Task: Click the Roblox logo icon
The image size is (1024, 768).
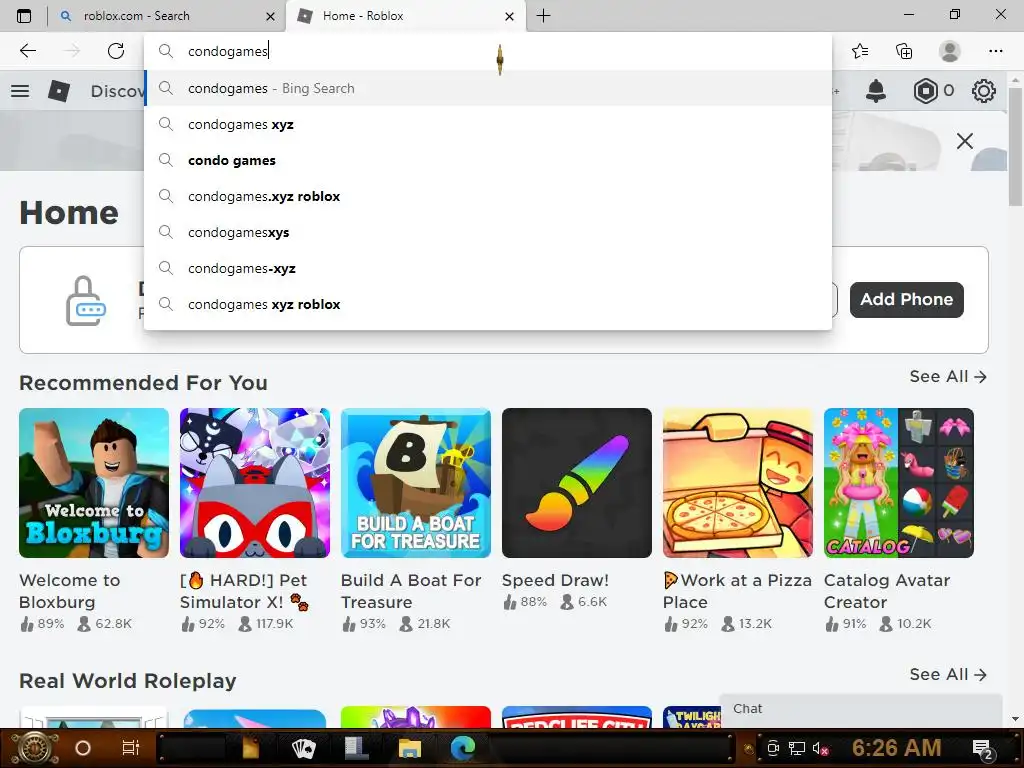Action: pos(59,91)
